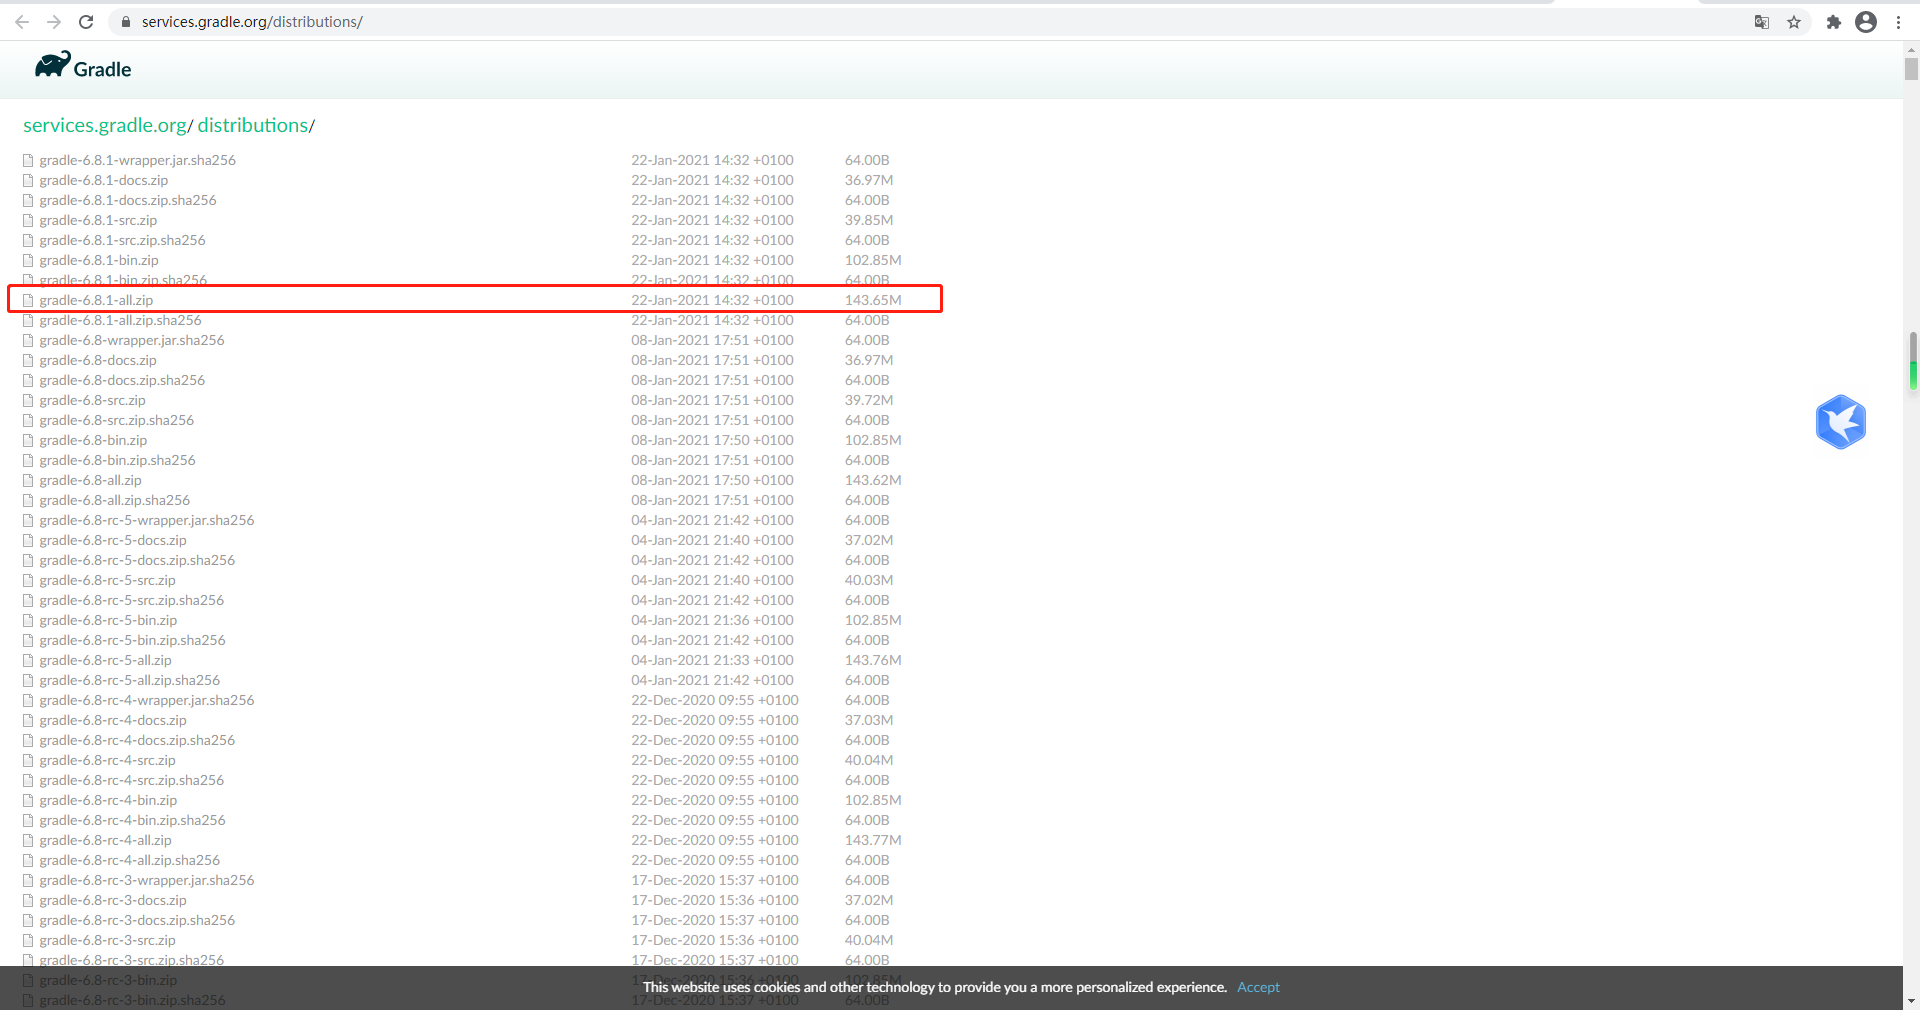Image resolution: width=1920 pixels, height=1010 pixels.
Task: Accept the cookie notice
Action: (1258, 987)
